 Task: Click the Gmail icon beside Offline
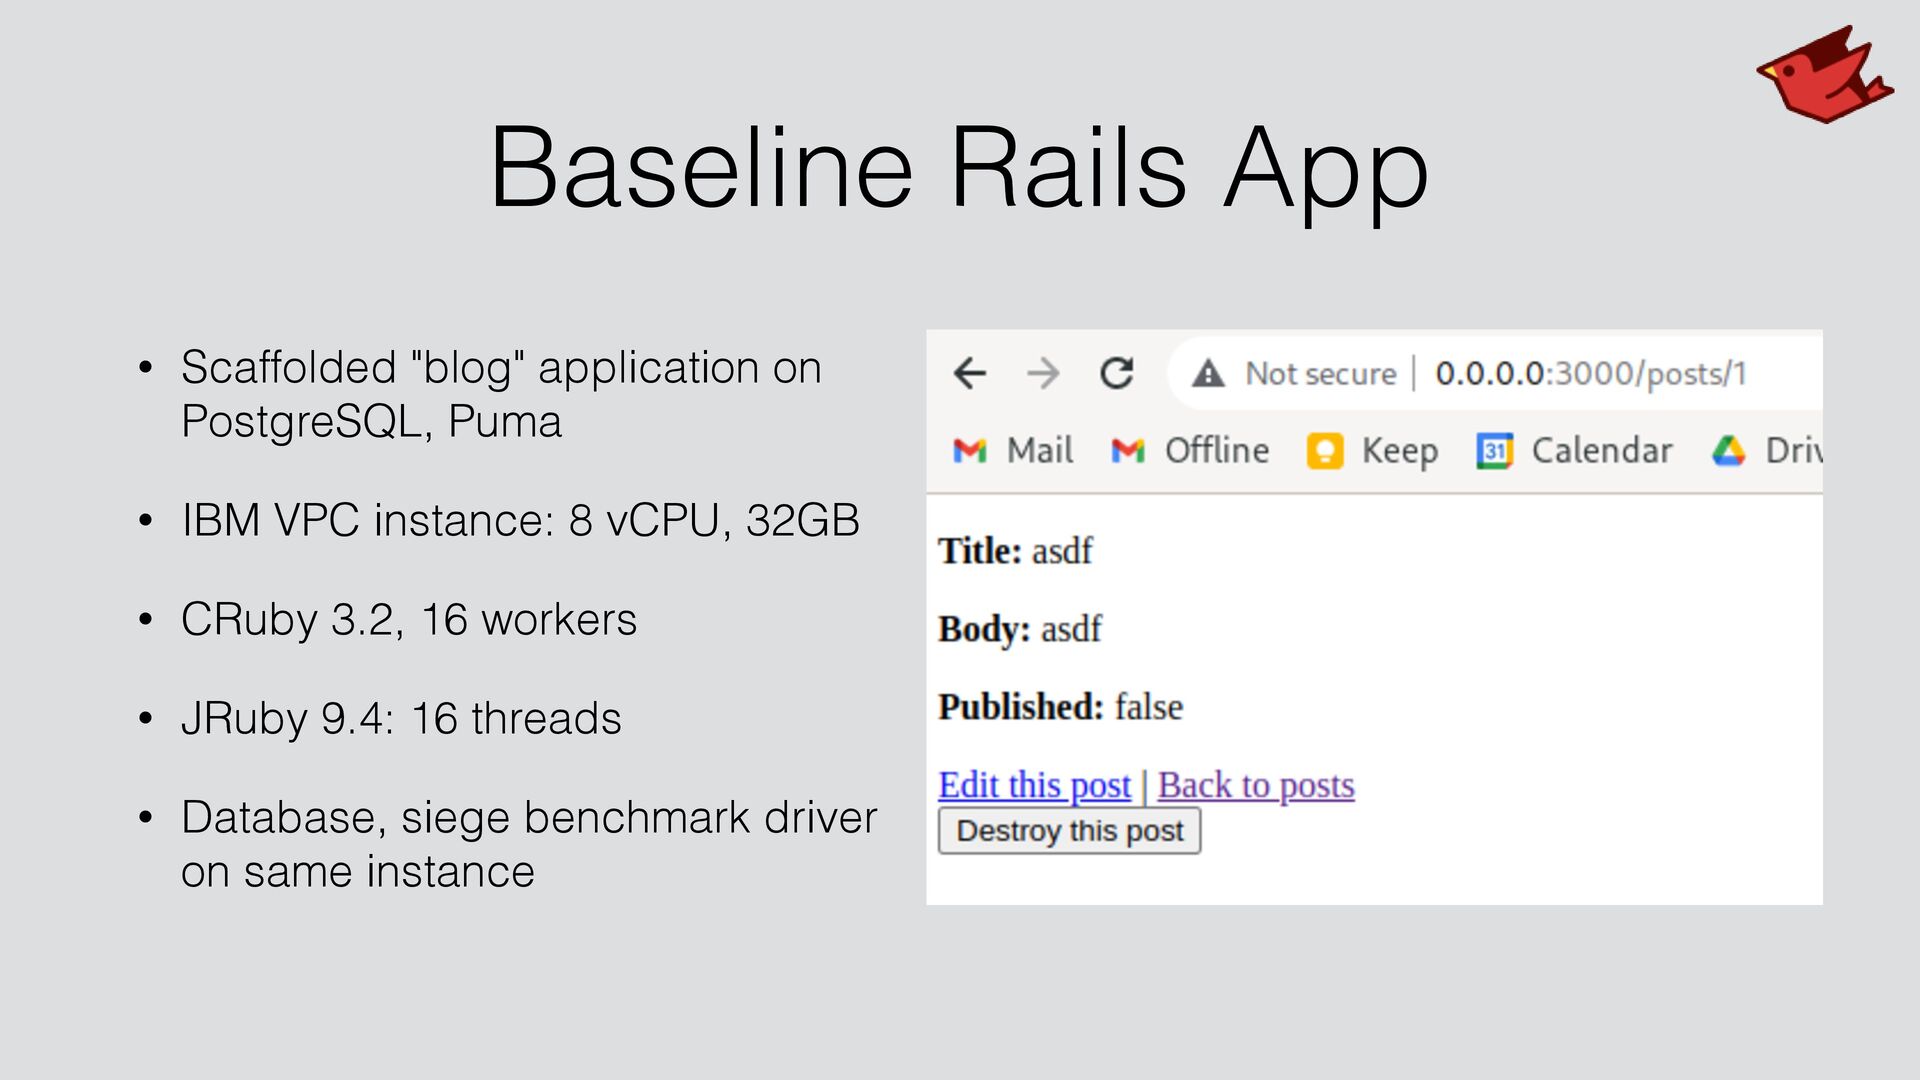point(1127,451)
